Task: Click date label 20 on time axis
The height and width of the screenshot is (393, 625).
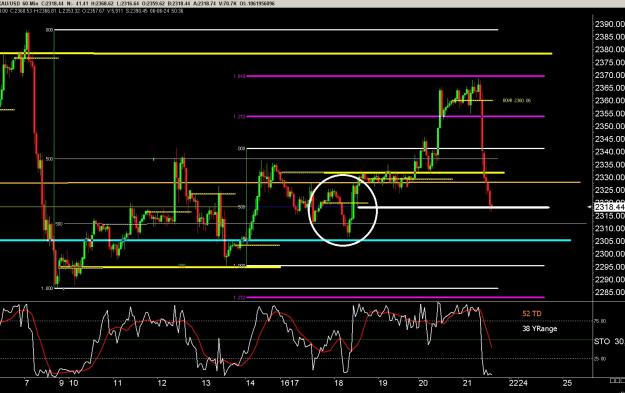Action: point(423,383)
